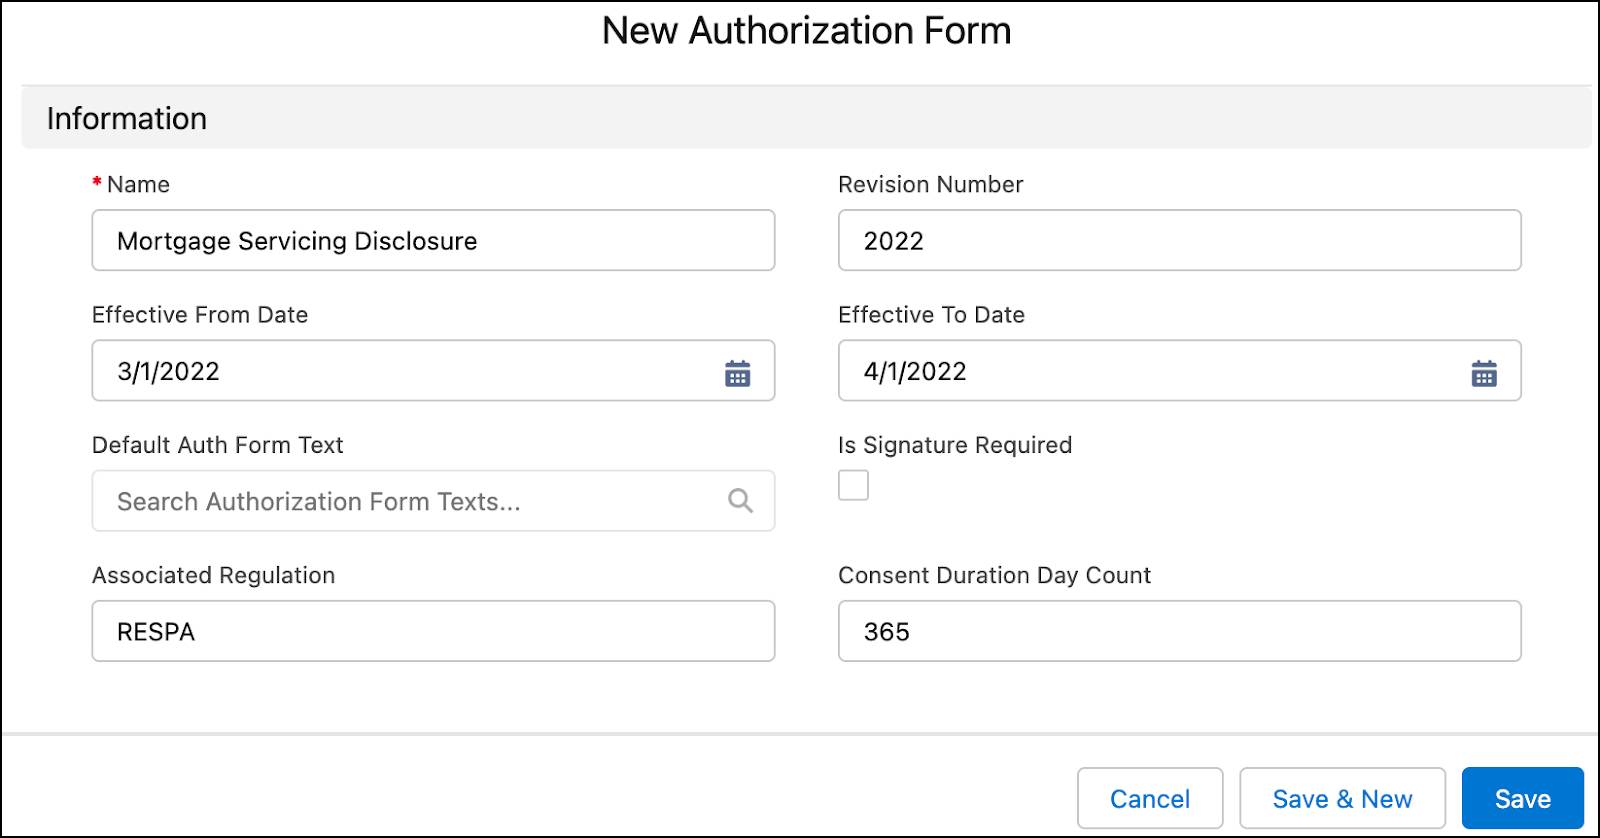Open calendar picker for Effective To Date

(1484, 373)
